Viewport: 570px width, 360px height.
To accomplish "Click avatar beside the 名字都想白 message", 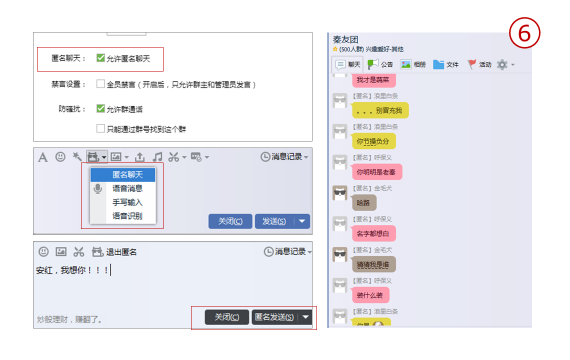I will pyautogui.click(x=340, y=224).
